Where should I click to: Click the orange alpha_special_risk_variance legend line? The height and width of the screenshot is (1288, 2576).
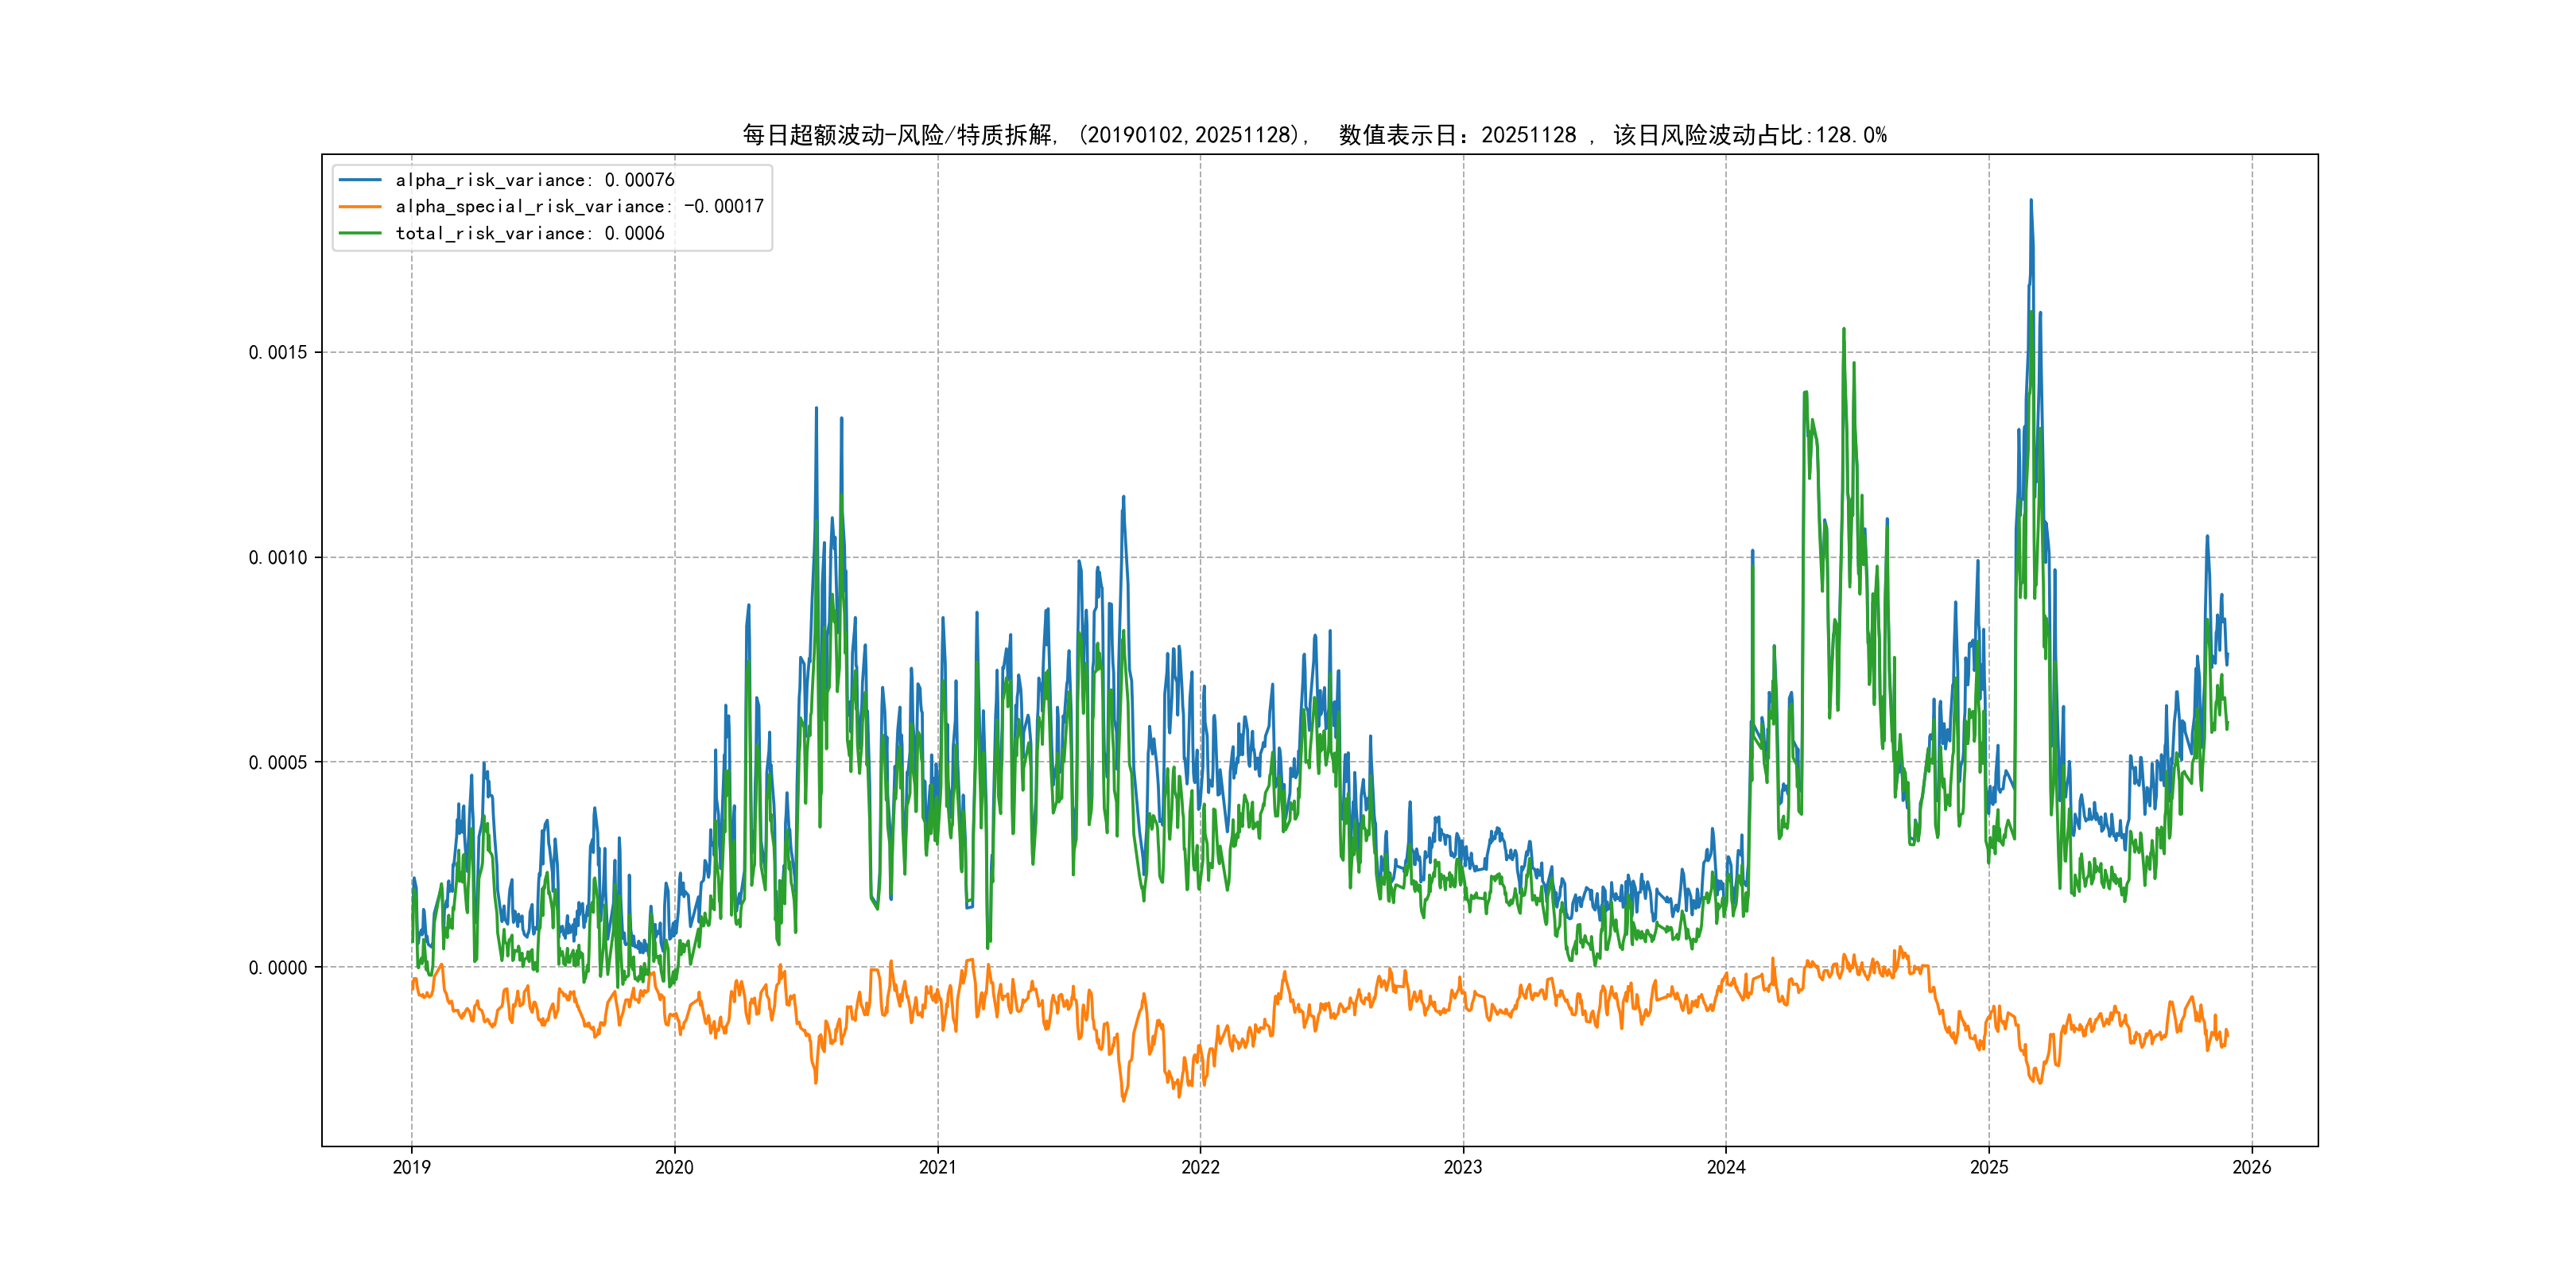[360, 207]
